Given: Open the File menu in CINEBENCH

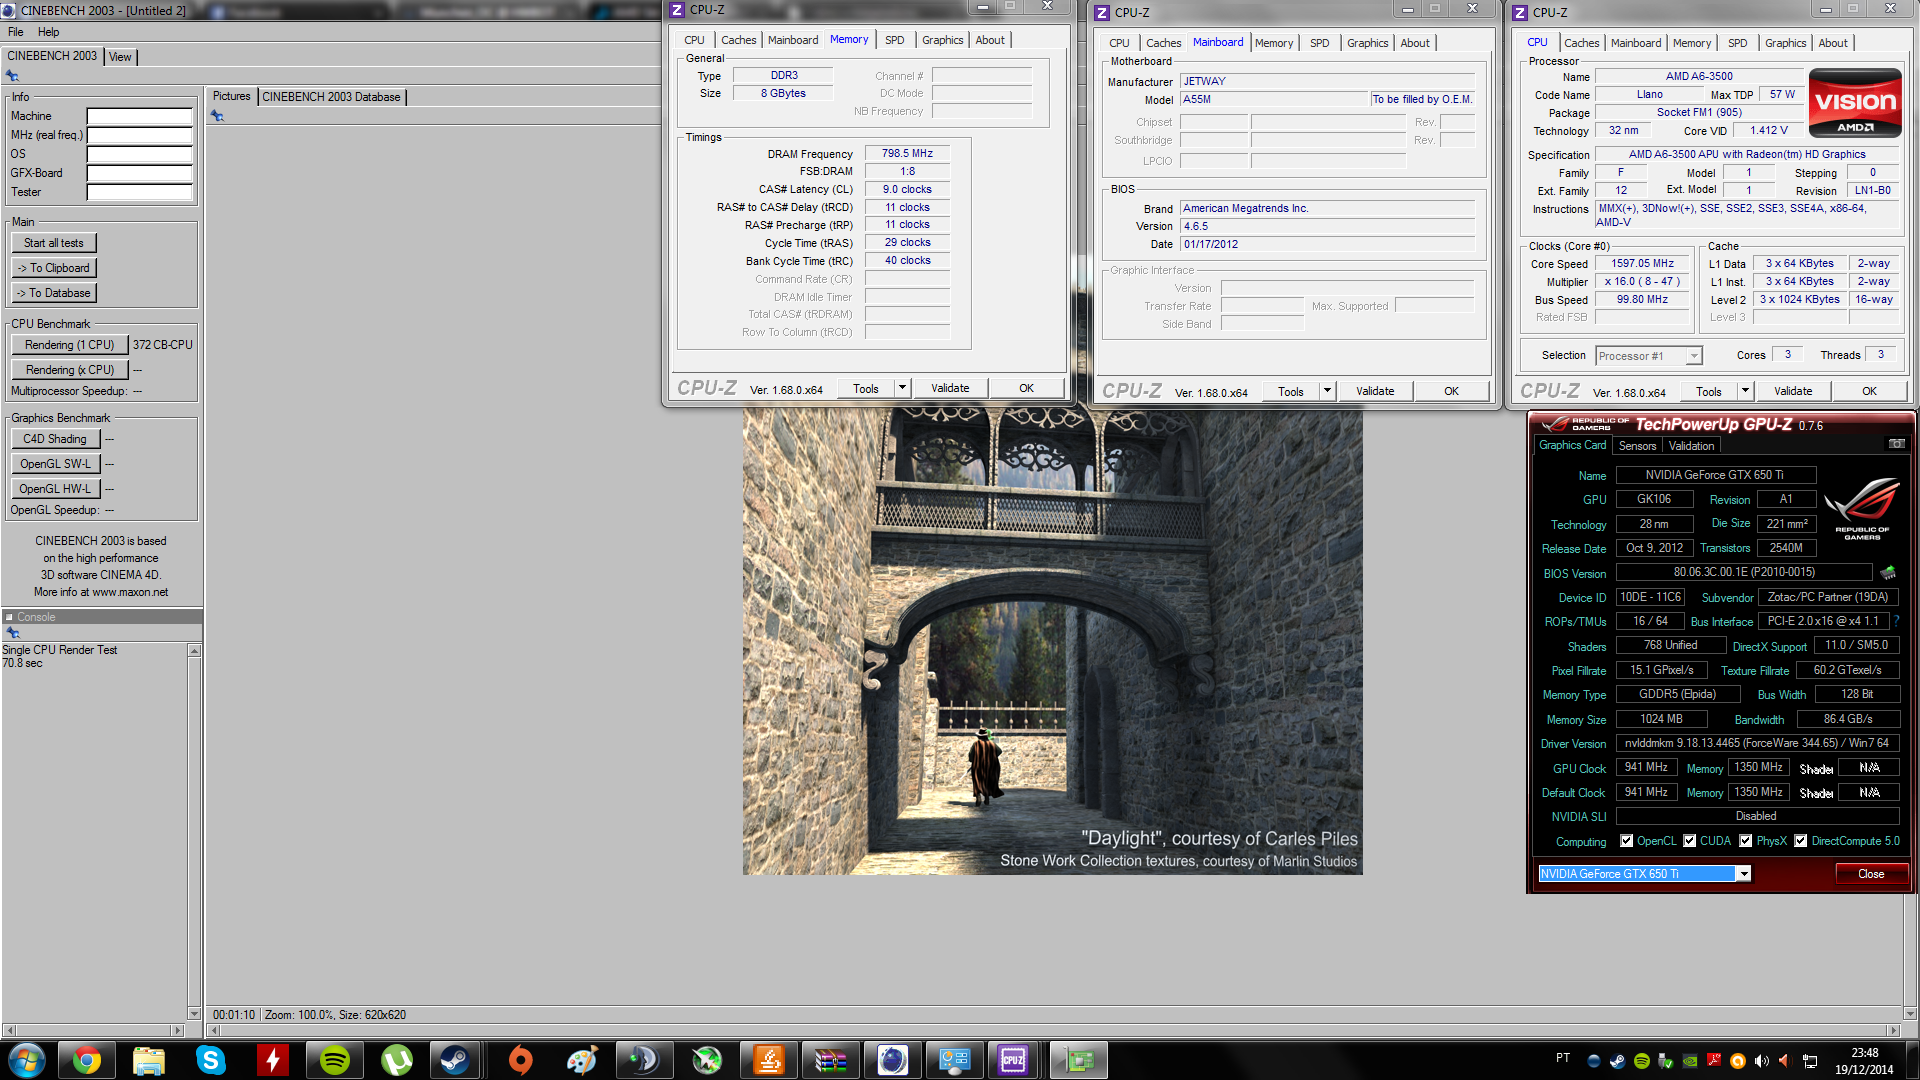Looking at the screenshot, I should [x=16, y=32].
